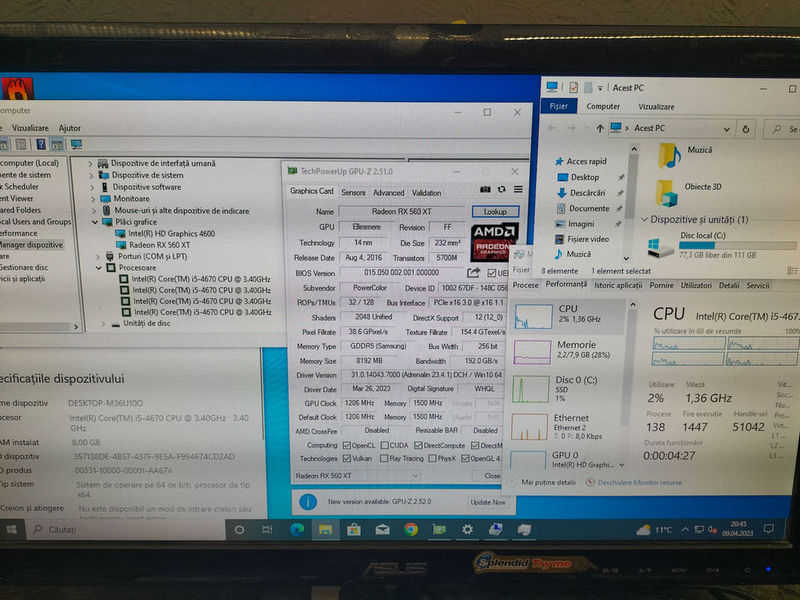Open Task View on the taskbar
The height and width of the screenshot is (600, 800).
coord(267,530)
